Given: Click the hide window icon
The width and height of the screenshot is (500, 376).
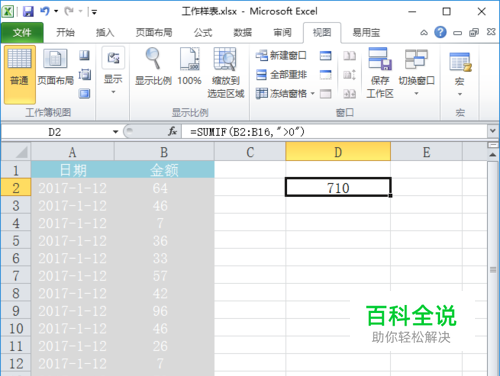Looking at the screenshot, I should 326,75.
